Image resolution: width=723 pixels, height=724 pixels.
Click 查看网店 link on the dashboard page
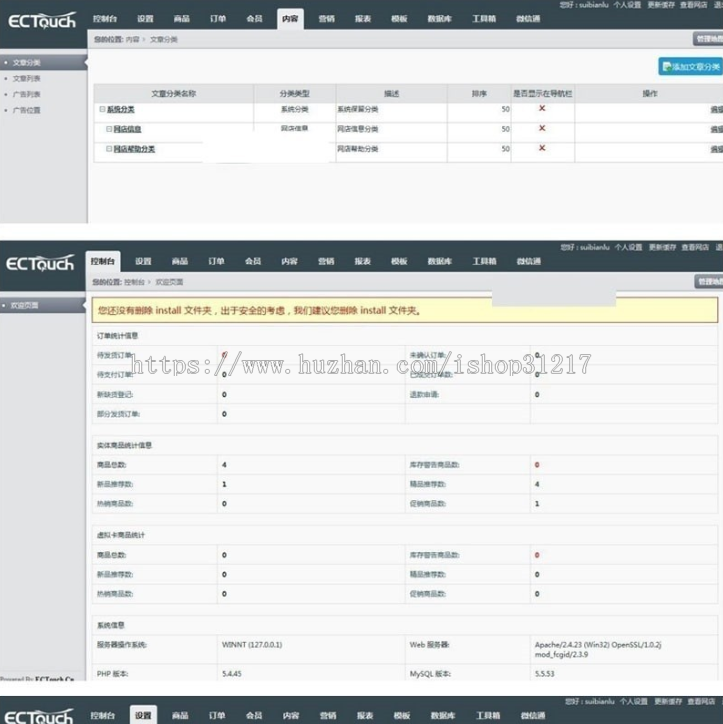(x=695, y=247)
